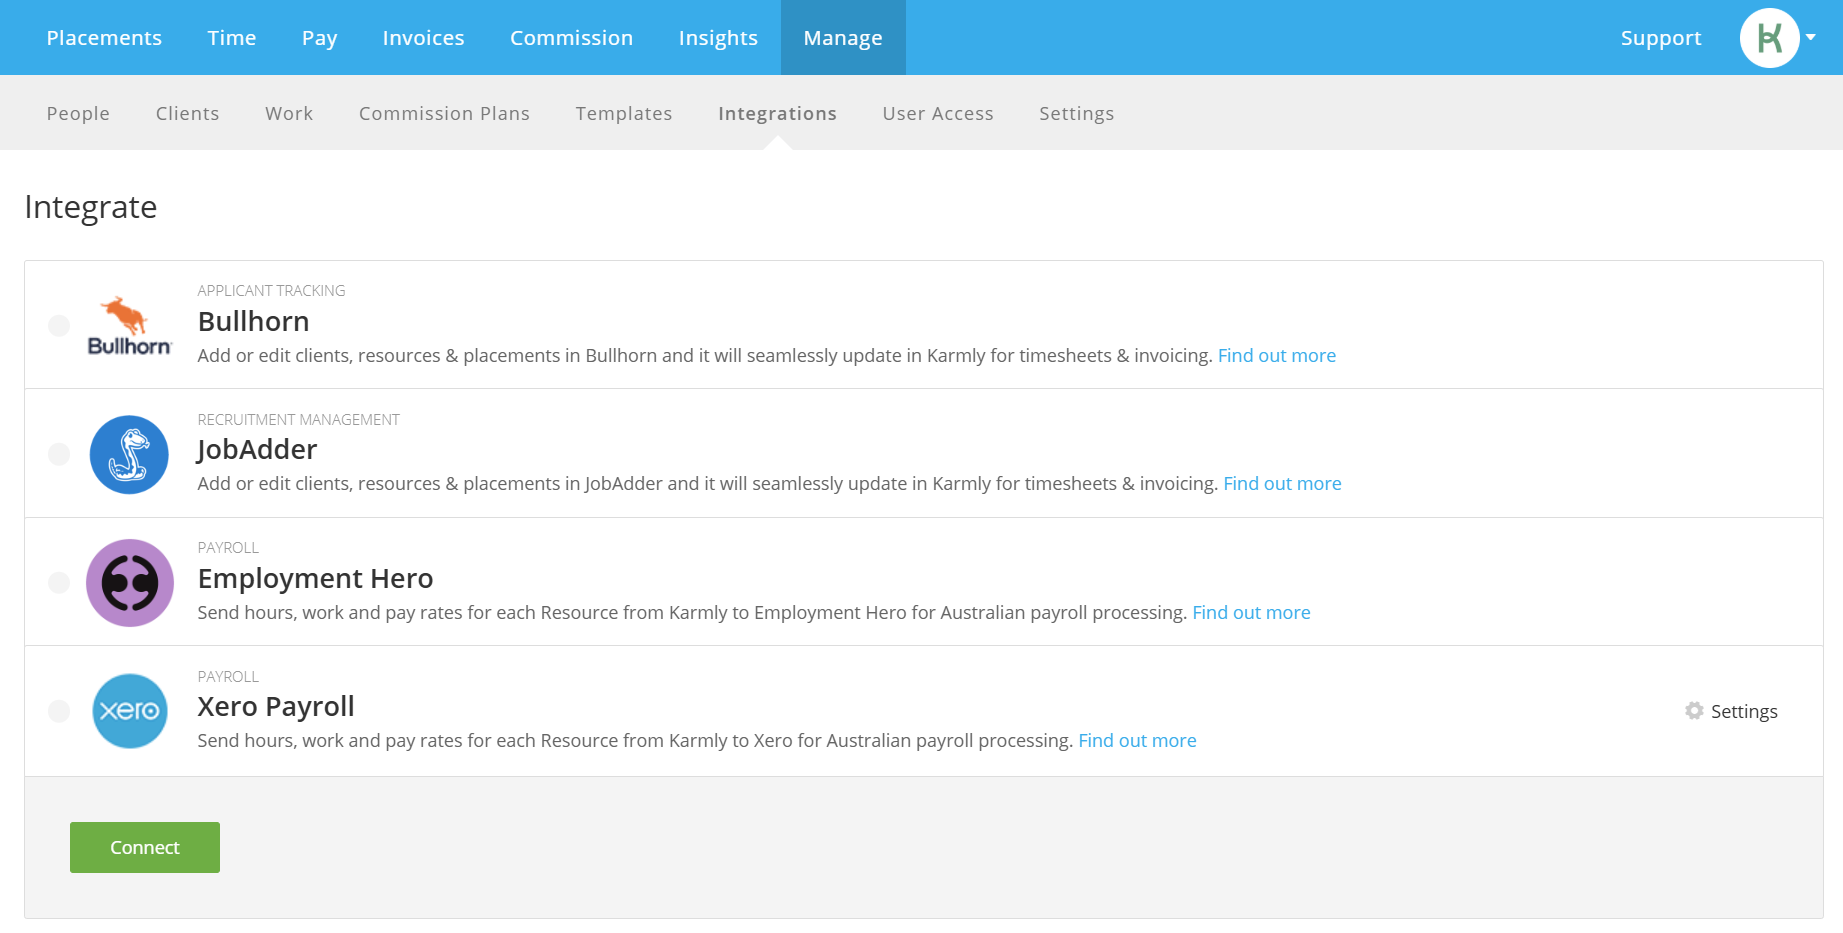Open the Settings sub-navigation tab

(1076, 114)
